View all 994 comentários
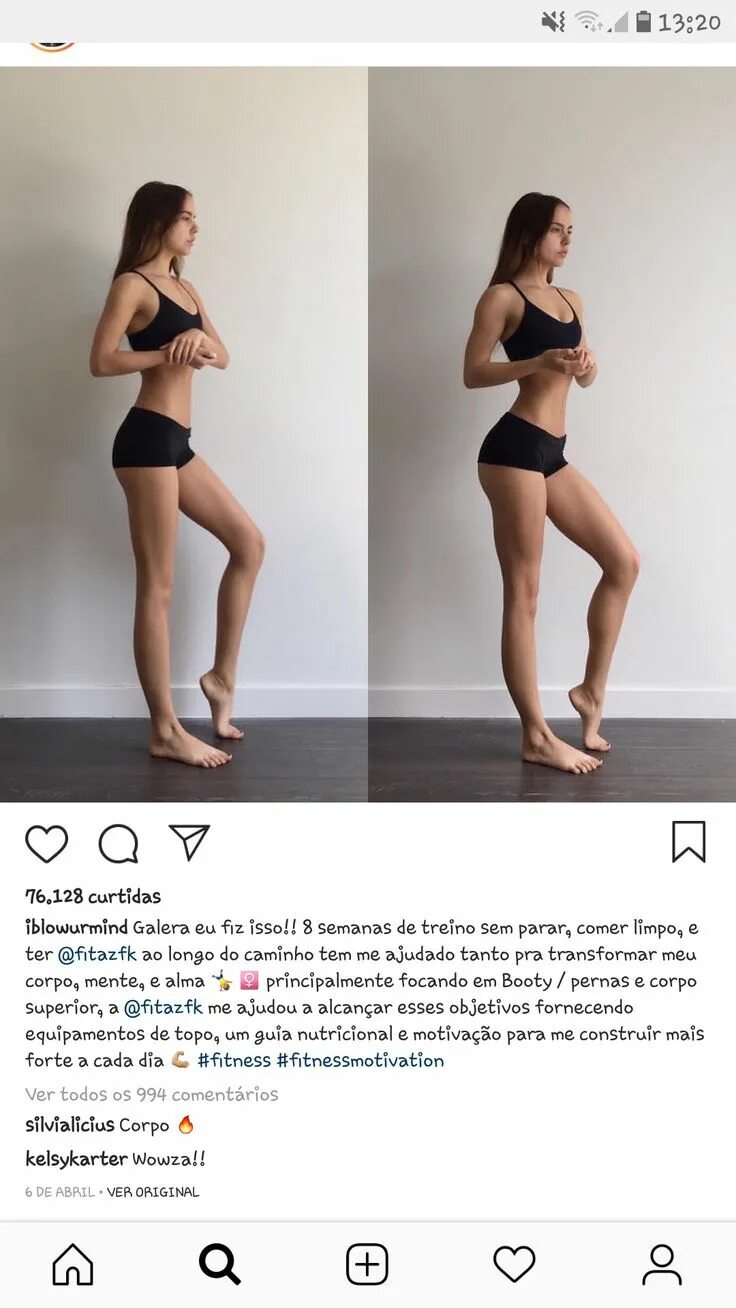This screenshot has height=1308, width=736. click(152, 1094)
